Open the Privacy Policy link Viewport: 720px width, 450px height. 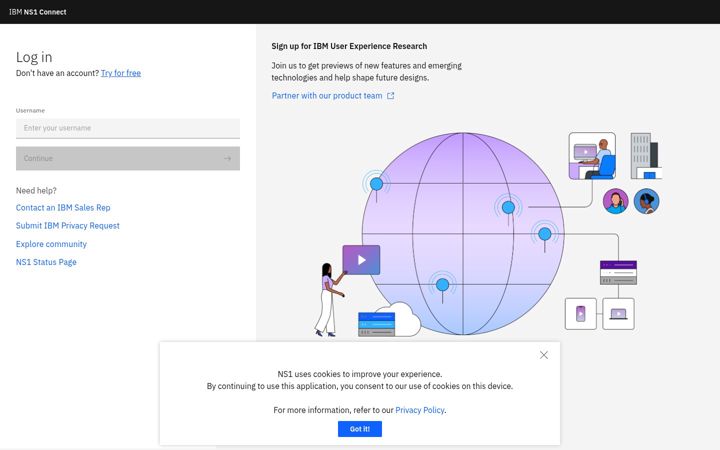(x=420, y=410)
